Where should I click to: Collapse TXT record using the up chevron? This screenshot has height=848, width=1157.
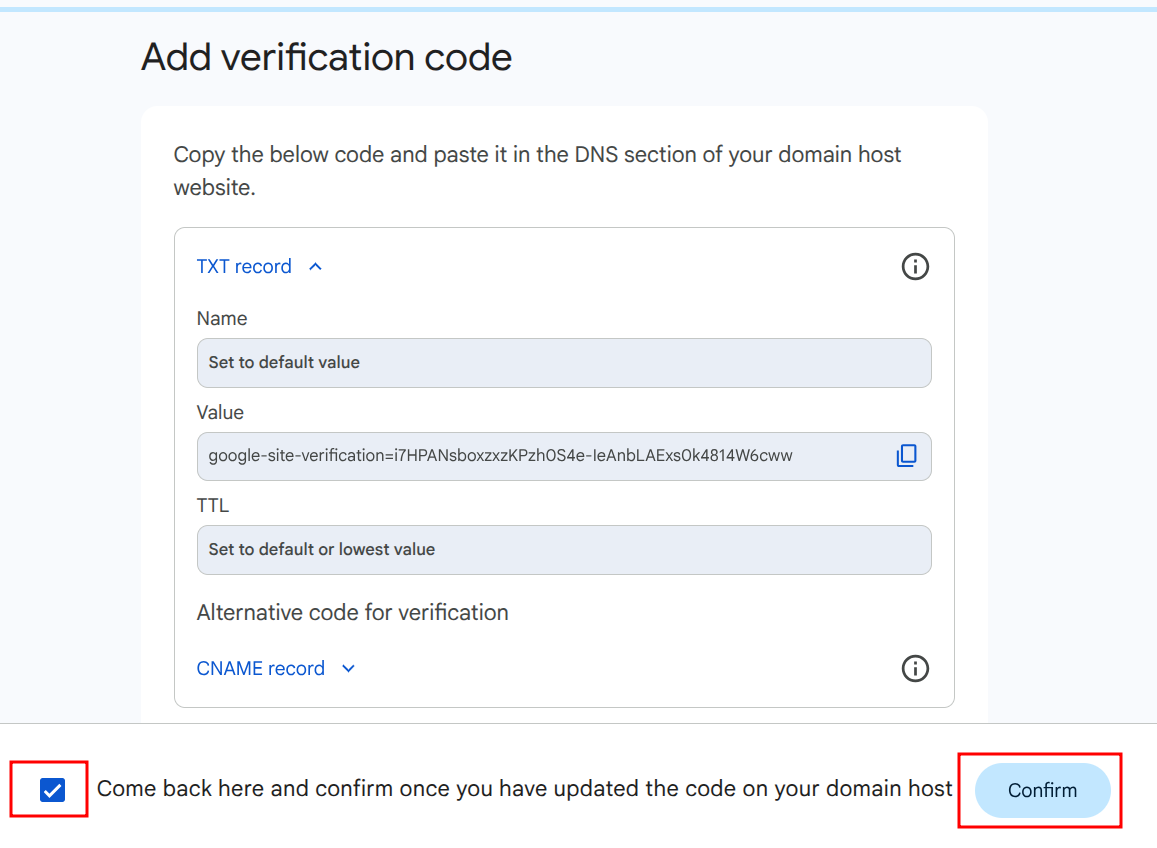coord(316,267)
